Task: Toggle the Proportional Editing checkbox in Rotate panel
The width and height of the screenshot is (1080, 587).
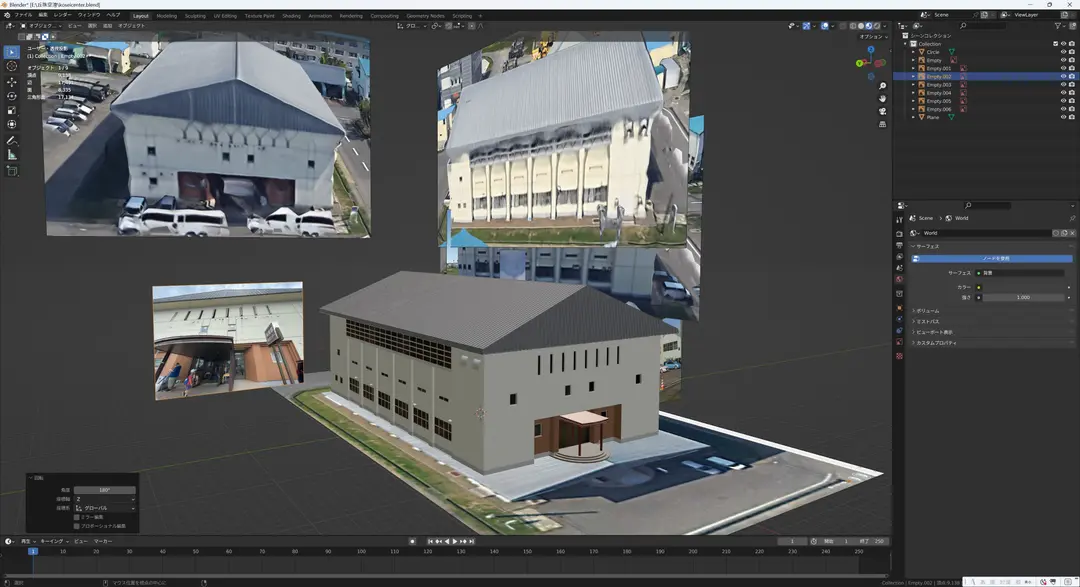Action: click(76, 526)
